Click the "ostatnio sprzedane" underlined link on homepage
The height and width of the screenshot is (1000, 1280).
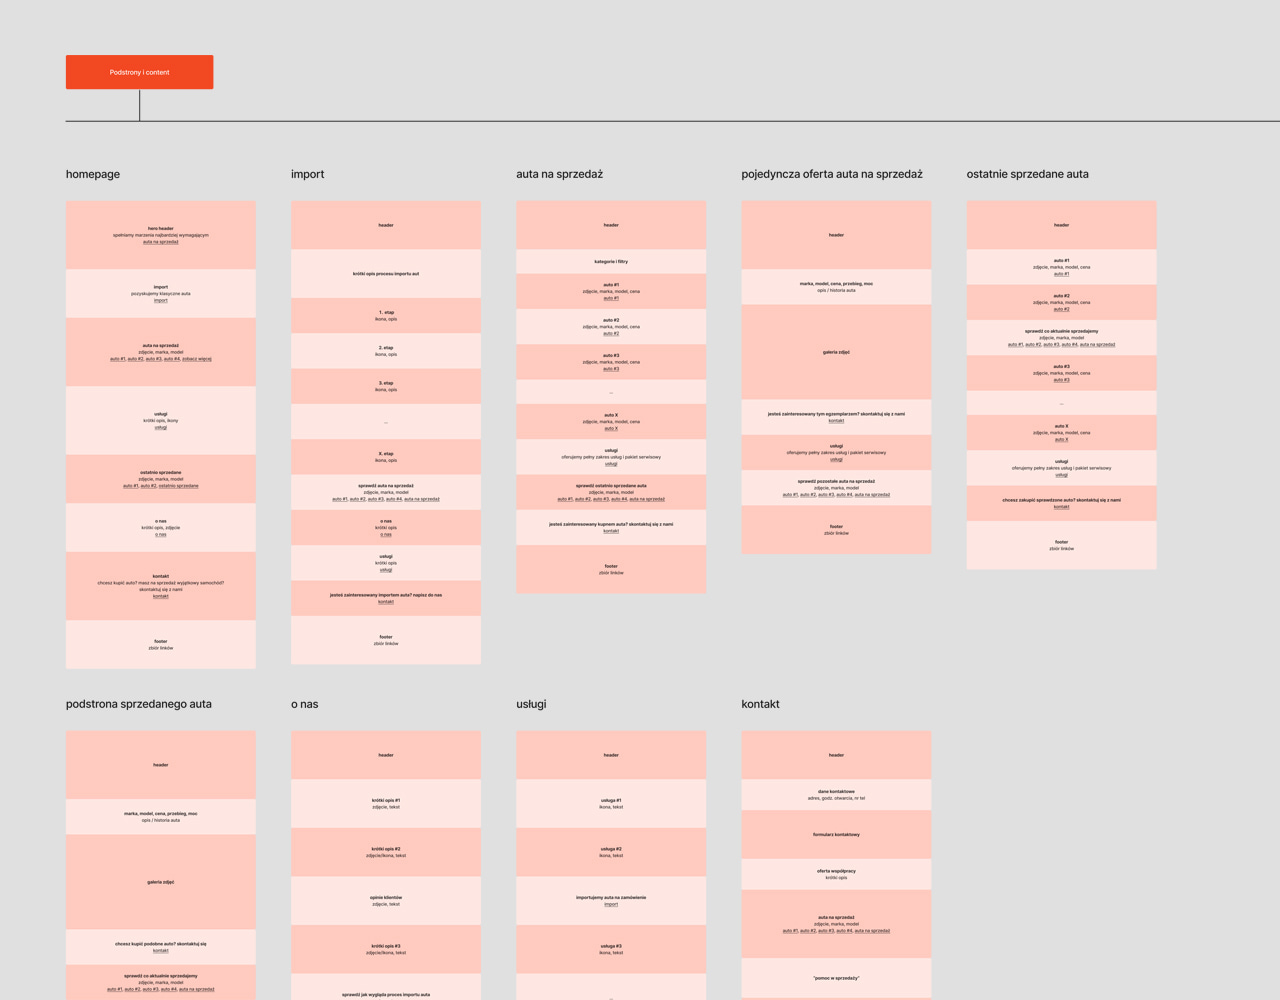[x=179, y=486]
